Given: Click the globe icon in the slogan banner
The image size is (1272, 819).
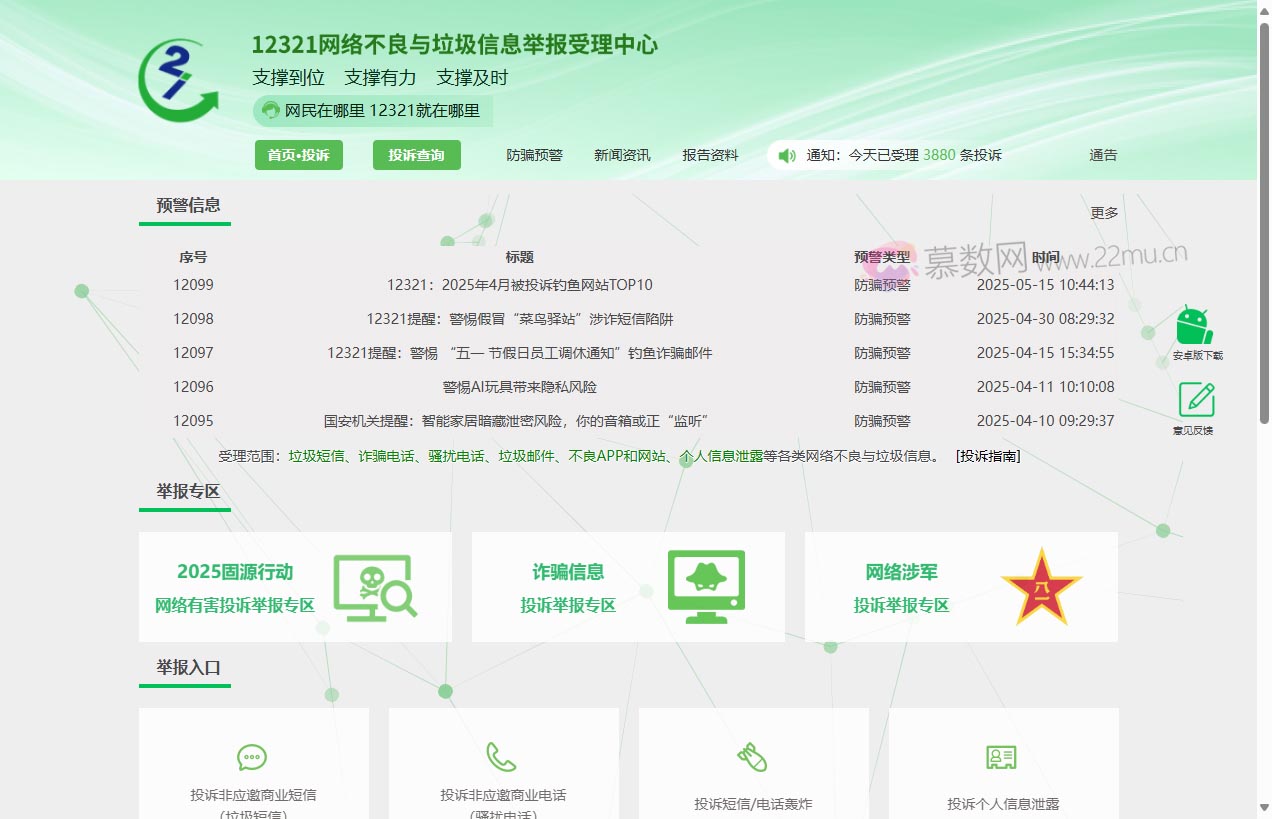Looking at the screenshot, I should tap(271, 110).
